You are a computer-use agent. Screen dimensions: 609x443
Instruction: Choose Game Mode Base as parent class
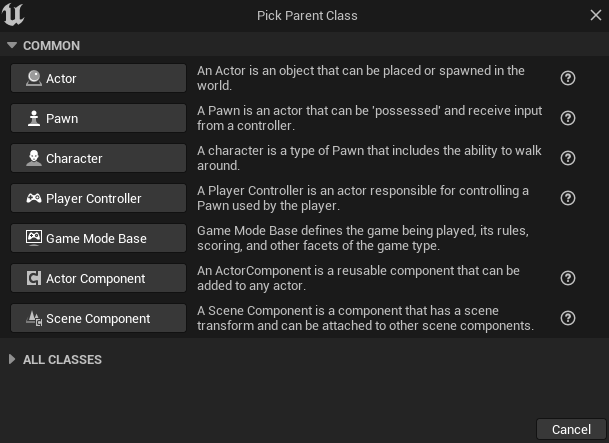(98, 238)
